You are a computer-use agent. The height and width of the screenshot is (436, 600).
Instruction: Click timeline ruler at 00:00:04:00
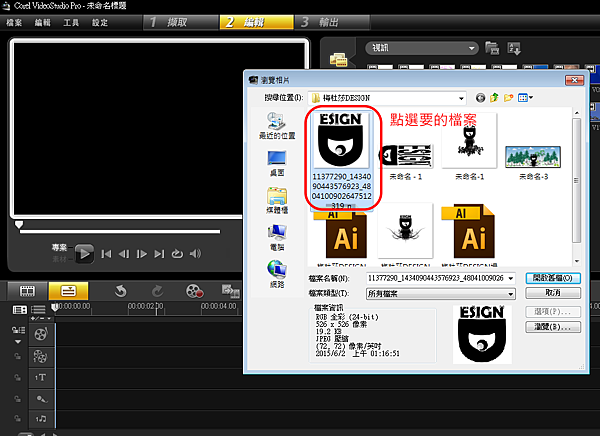click(x=219, y=307)
